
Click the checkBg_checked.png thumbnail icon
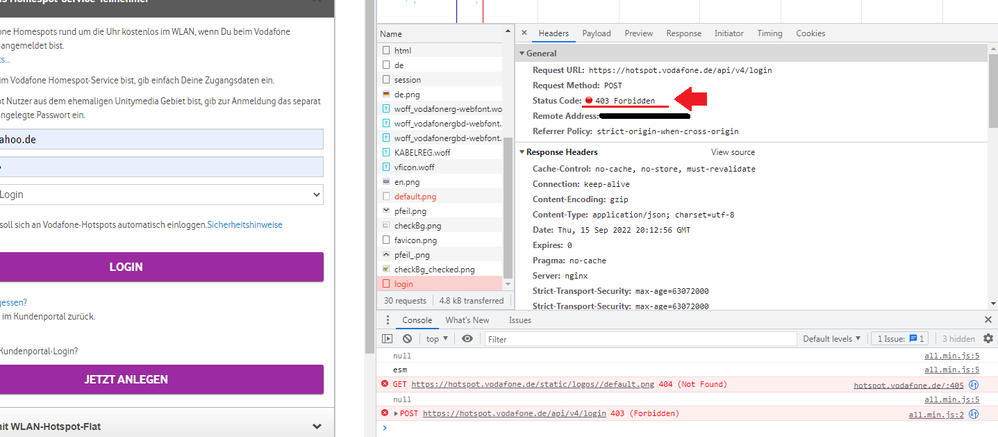coord(386,270)
